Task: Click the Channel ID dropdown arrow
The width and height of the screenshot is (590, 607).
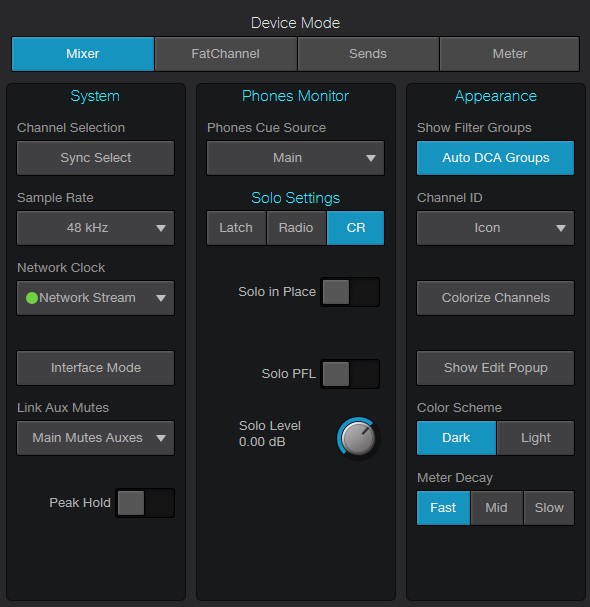Action: click(x=561, y=228)
